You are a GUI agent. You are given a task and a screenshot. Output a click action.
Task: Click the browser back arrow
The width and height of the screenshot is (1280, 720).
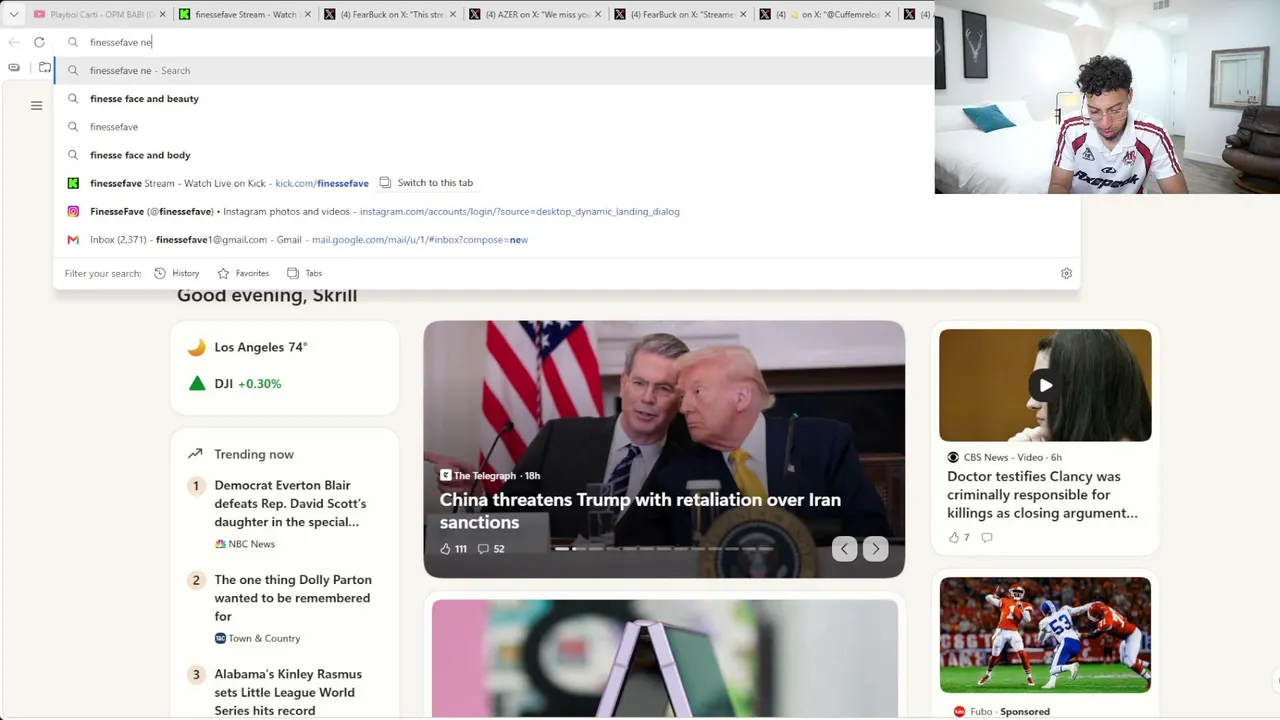pyautogui.click(x=14, y=42)
